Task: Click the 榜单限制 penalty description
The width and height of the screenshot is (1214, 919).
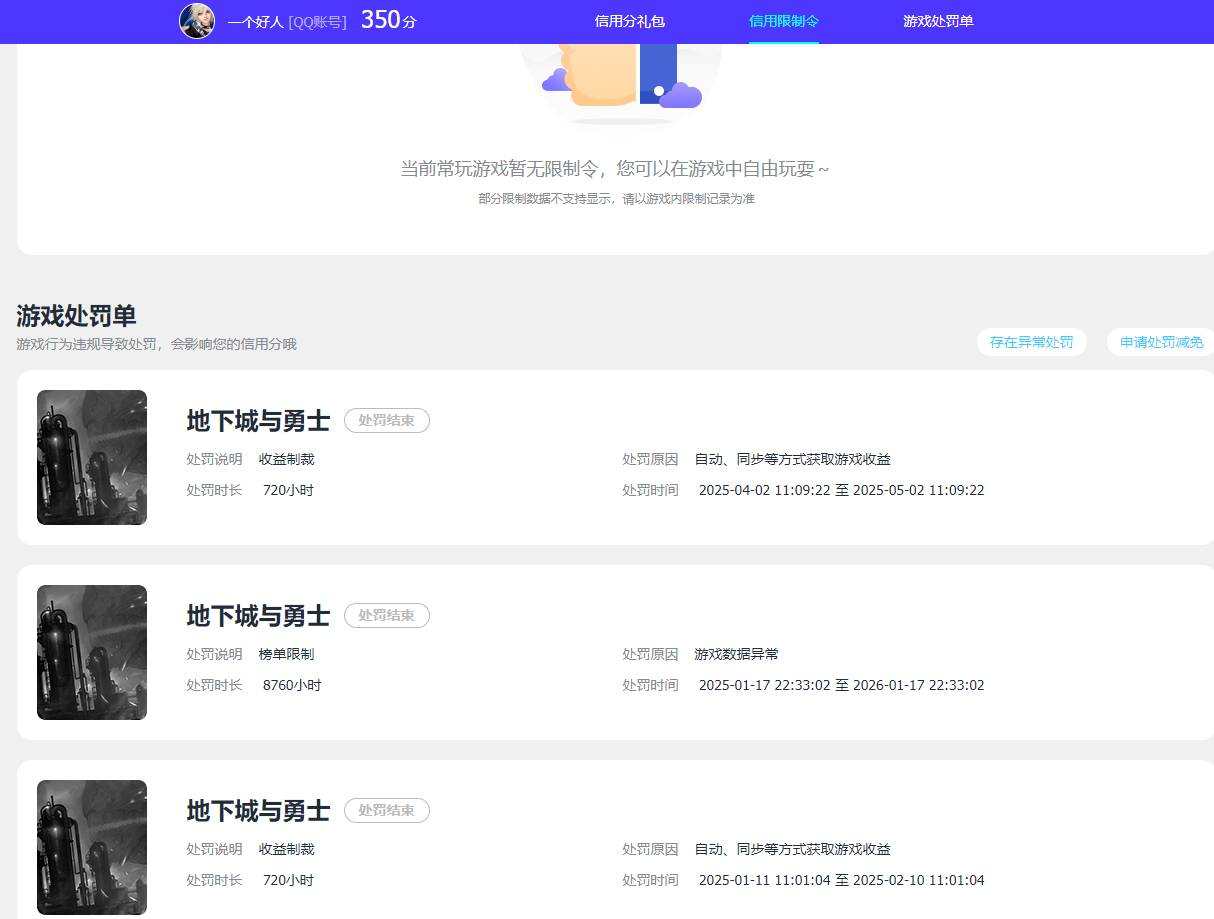Action: [x=286, y=654]
